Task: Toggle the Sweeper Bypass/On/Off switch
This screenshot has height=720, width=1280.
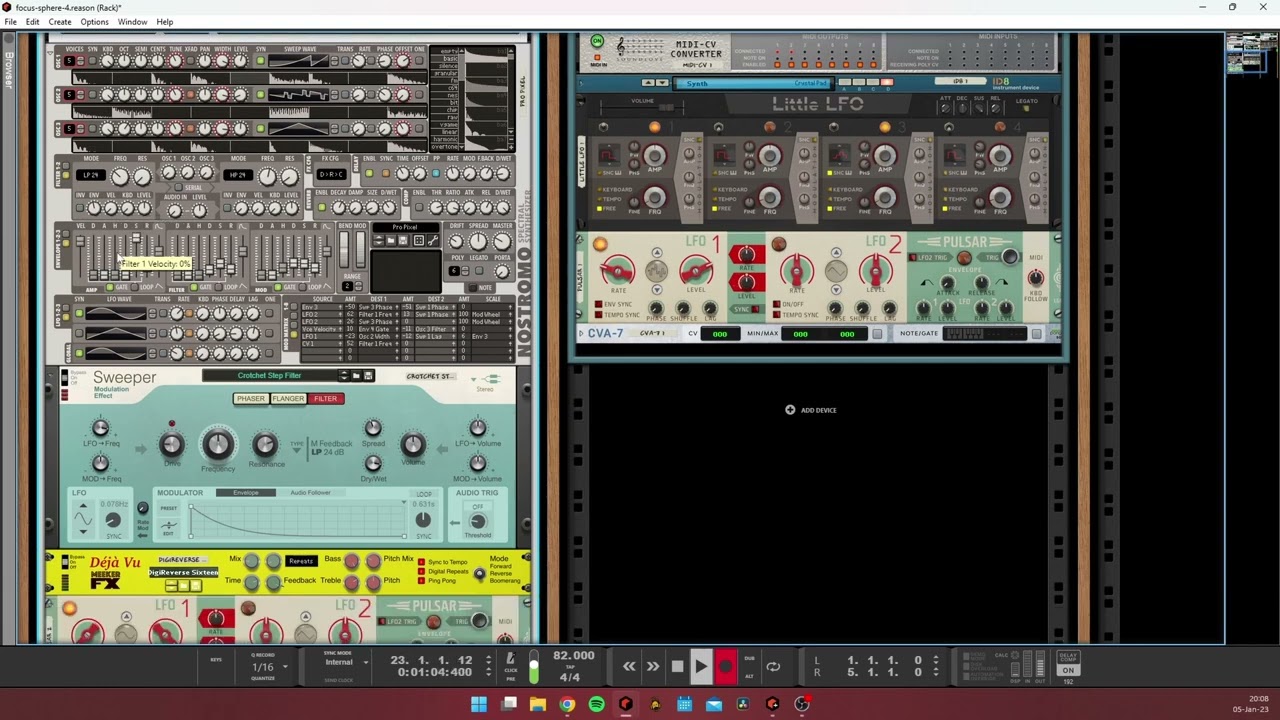Action: (x=65, y=378)
